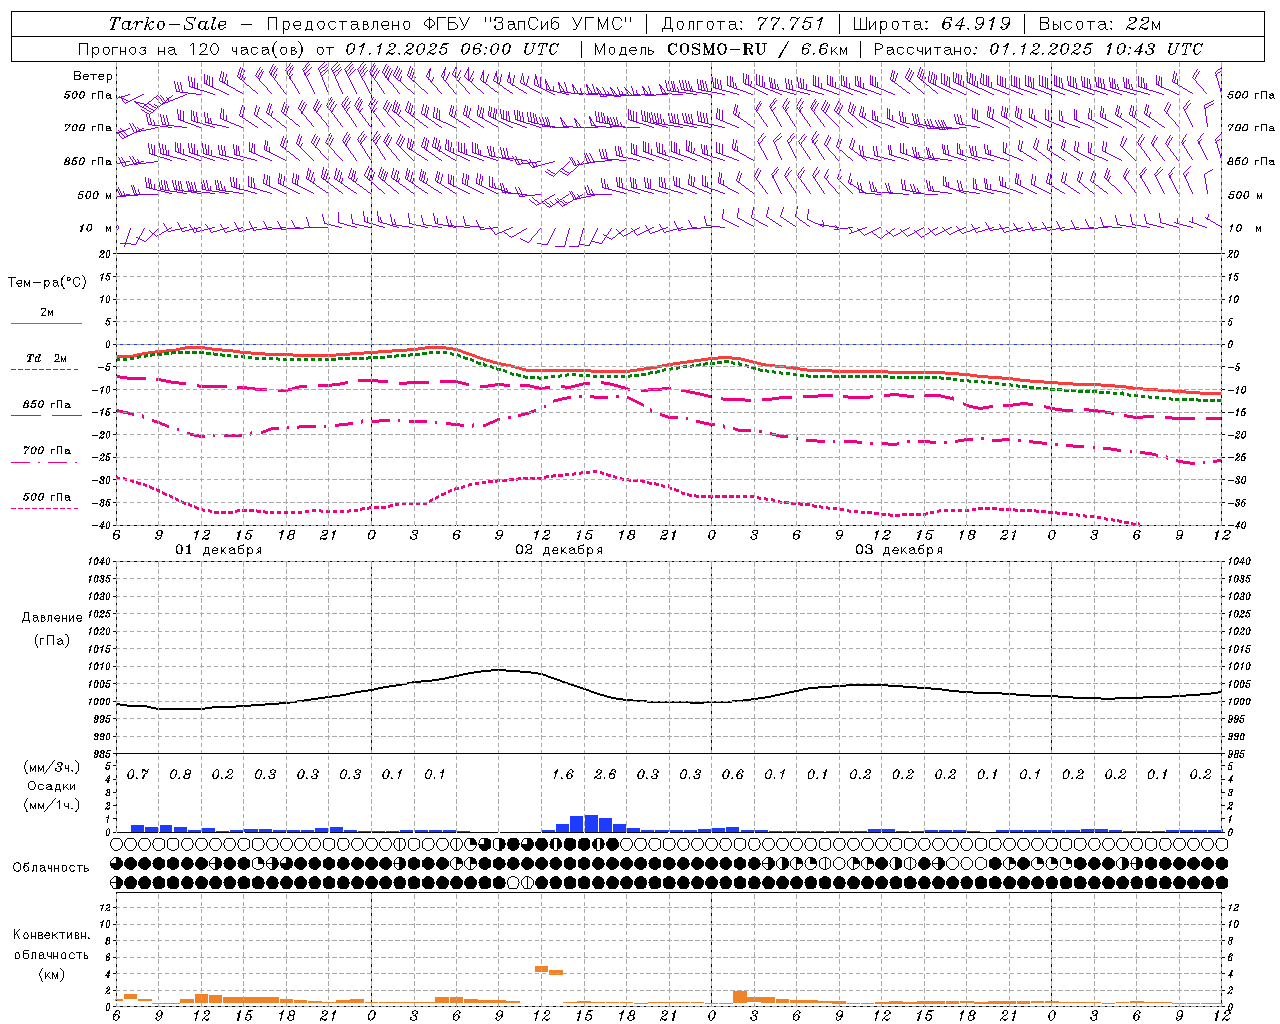Click the "02 декабря" date label
This screenshot has height=1024, width=1280.
click(x=559, y=550)
